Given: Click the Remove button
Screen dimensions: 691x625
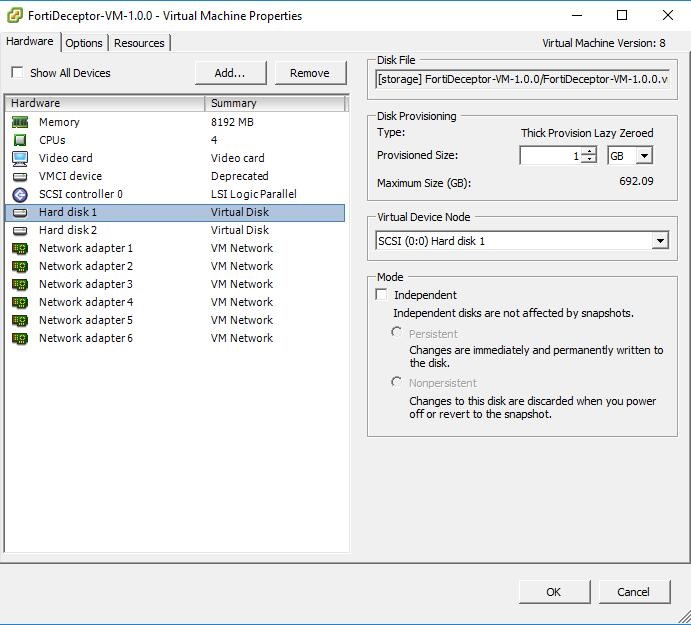Looking at the screenshot, I should click(x=310, y=73).
